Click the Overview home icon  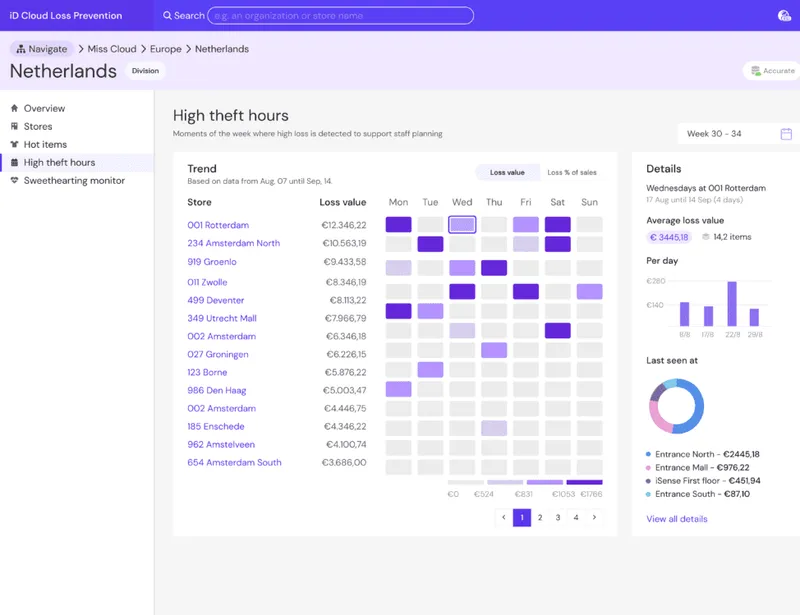pos(14,108)
